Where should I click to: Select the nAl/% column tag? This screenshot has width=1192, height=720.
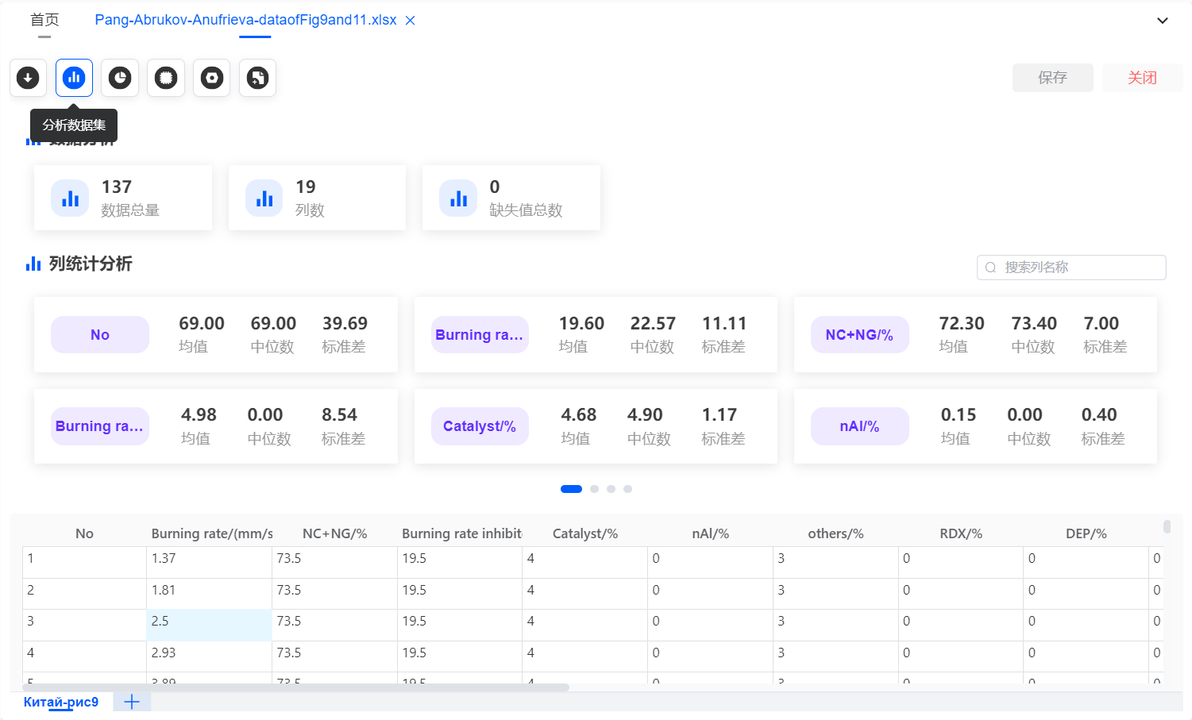tap(860, 426)
